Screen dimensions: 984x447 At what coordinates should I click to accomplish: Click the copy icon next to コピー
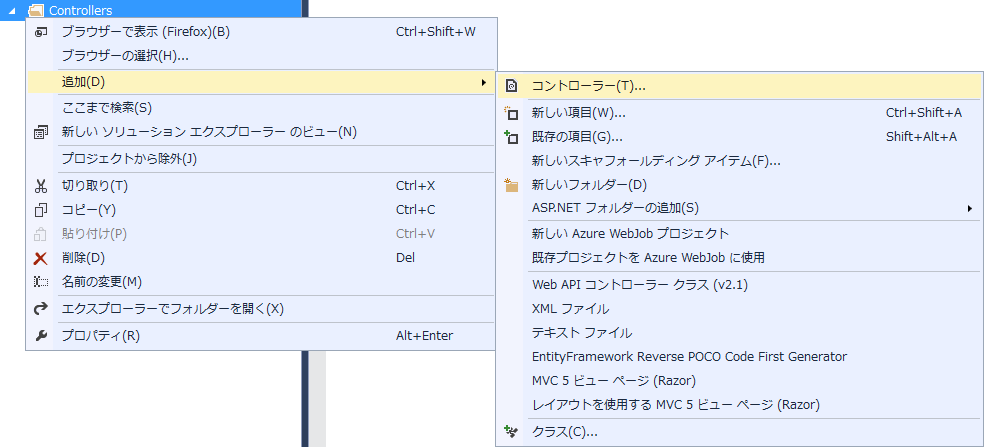[41, 210]
